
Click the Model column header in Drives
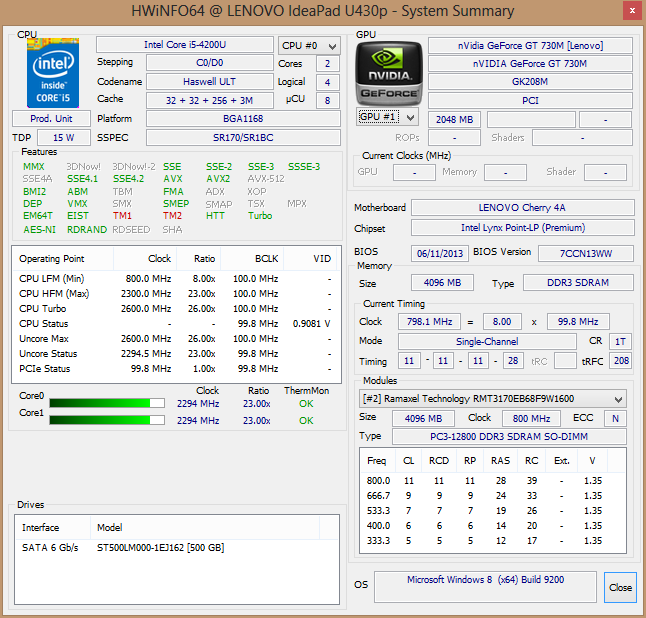(109, 527)
